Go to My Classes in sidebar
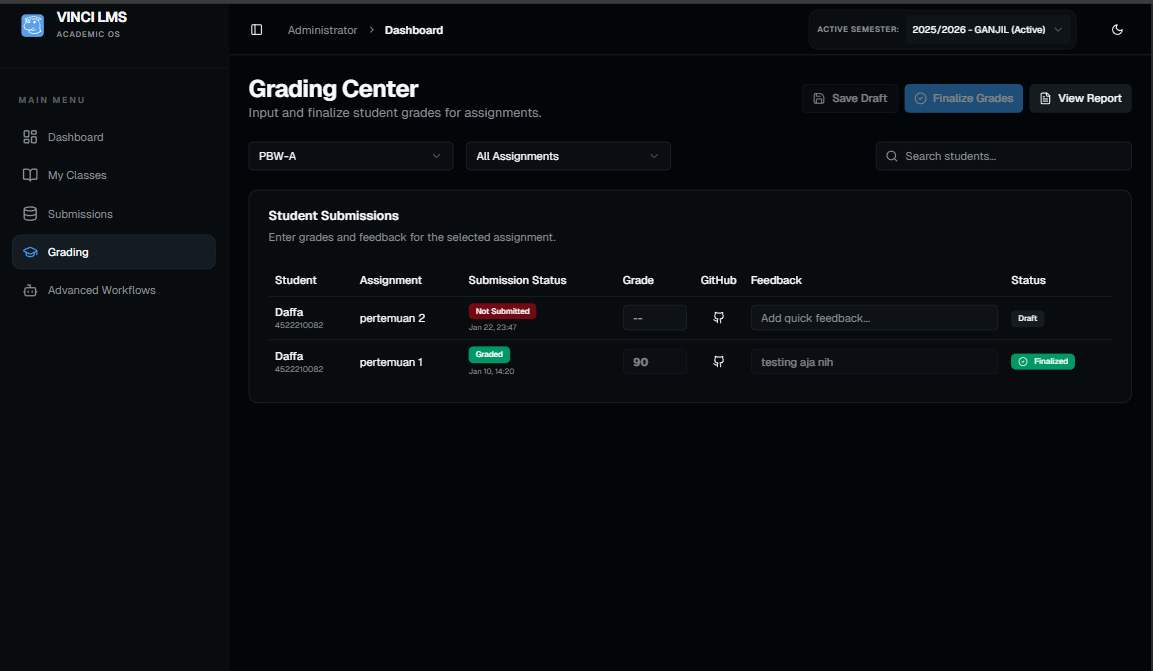The image size is (1153, 671). [77, 175]
